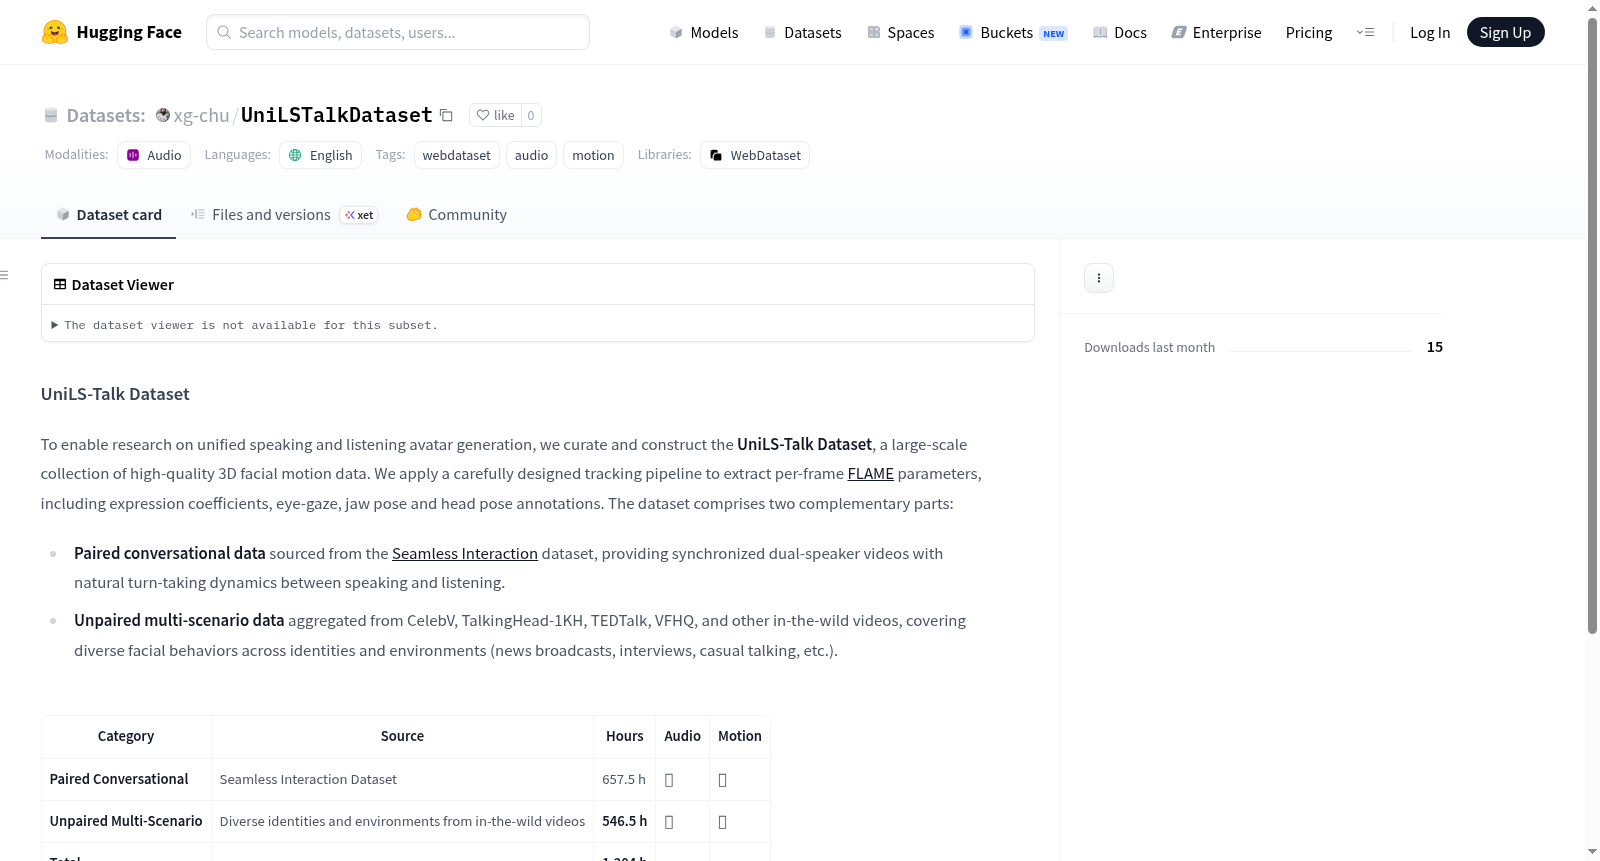Click the Dataset Viewer header
This screenshot has width=1600, height=861.
(x=538, y=285)
